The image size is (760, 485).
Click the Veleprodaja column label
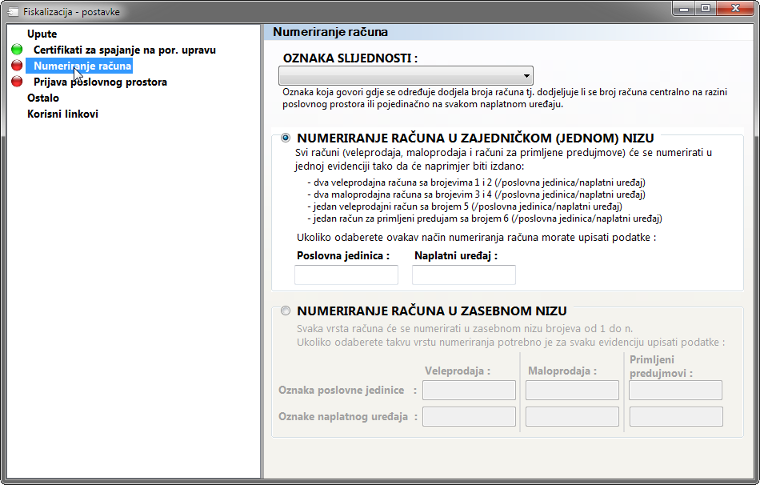(458, 371)
